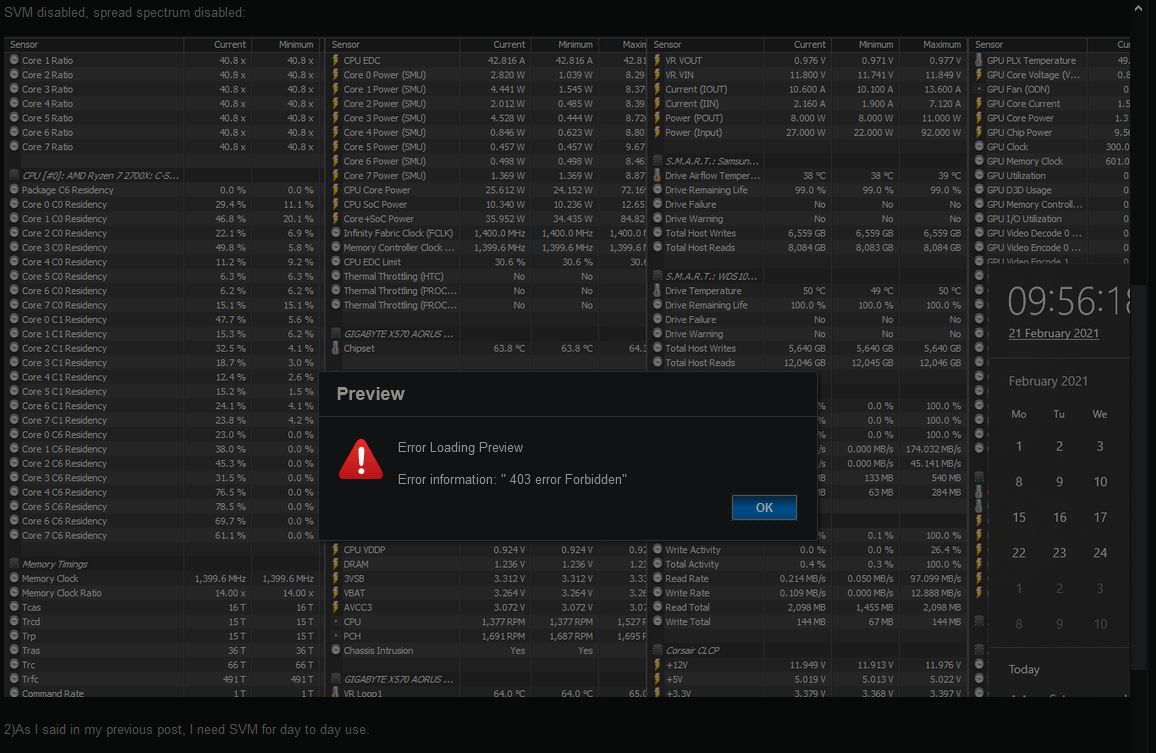Click the Preview dialog title
The image size is (1156, 753).
click(370, 394)
